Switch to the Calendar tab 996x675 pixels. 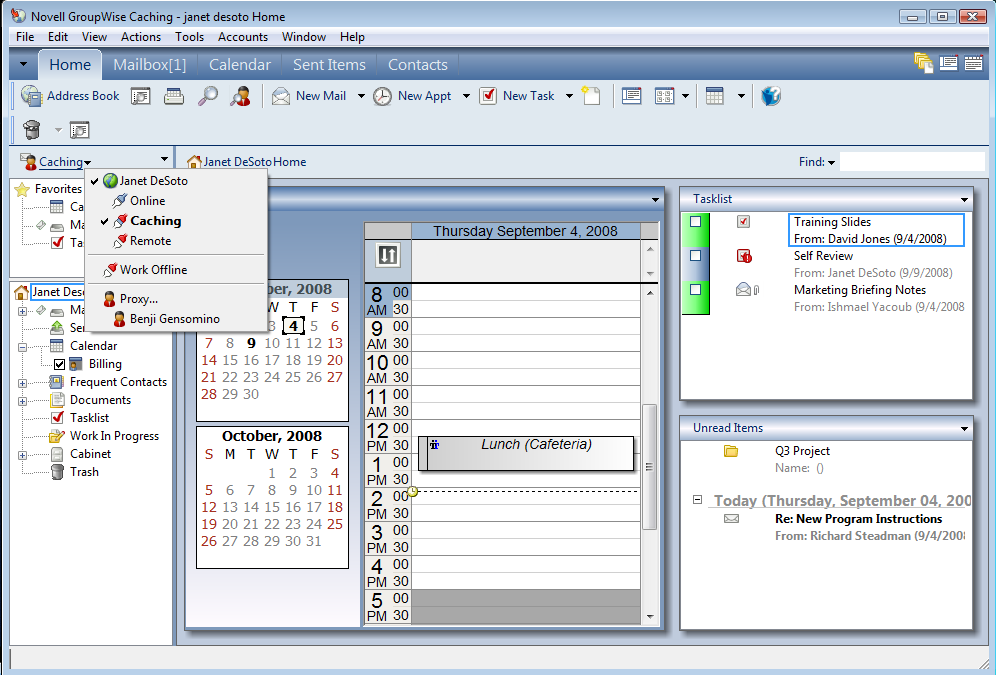[239, 65]
